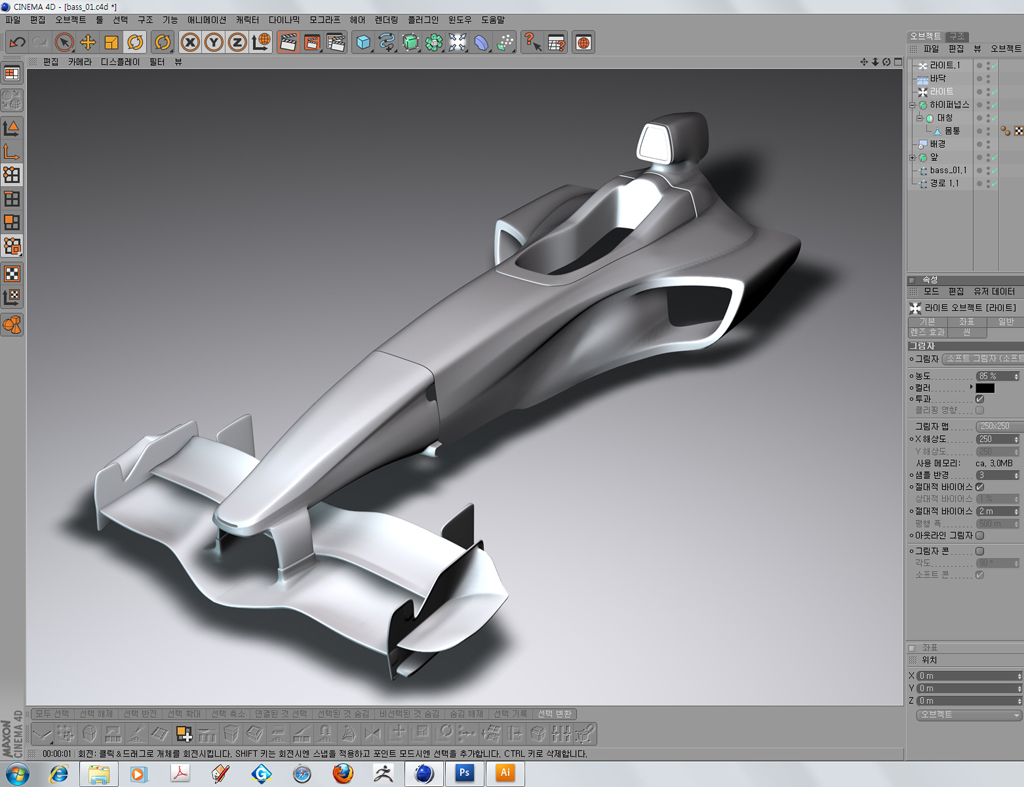
Task: Click the 농도 85 % stepper arrows
Action: coord(1016,376)
